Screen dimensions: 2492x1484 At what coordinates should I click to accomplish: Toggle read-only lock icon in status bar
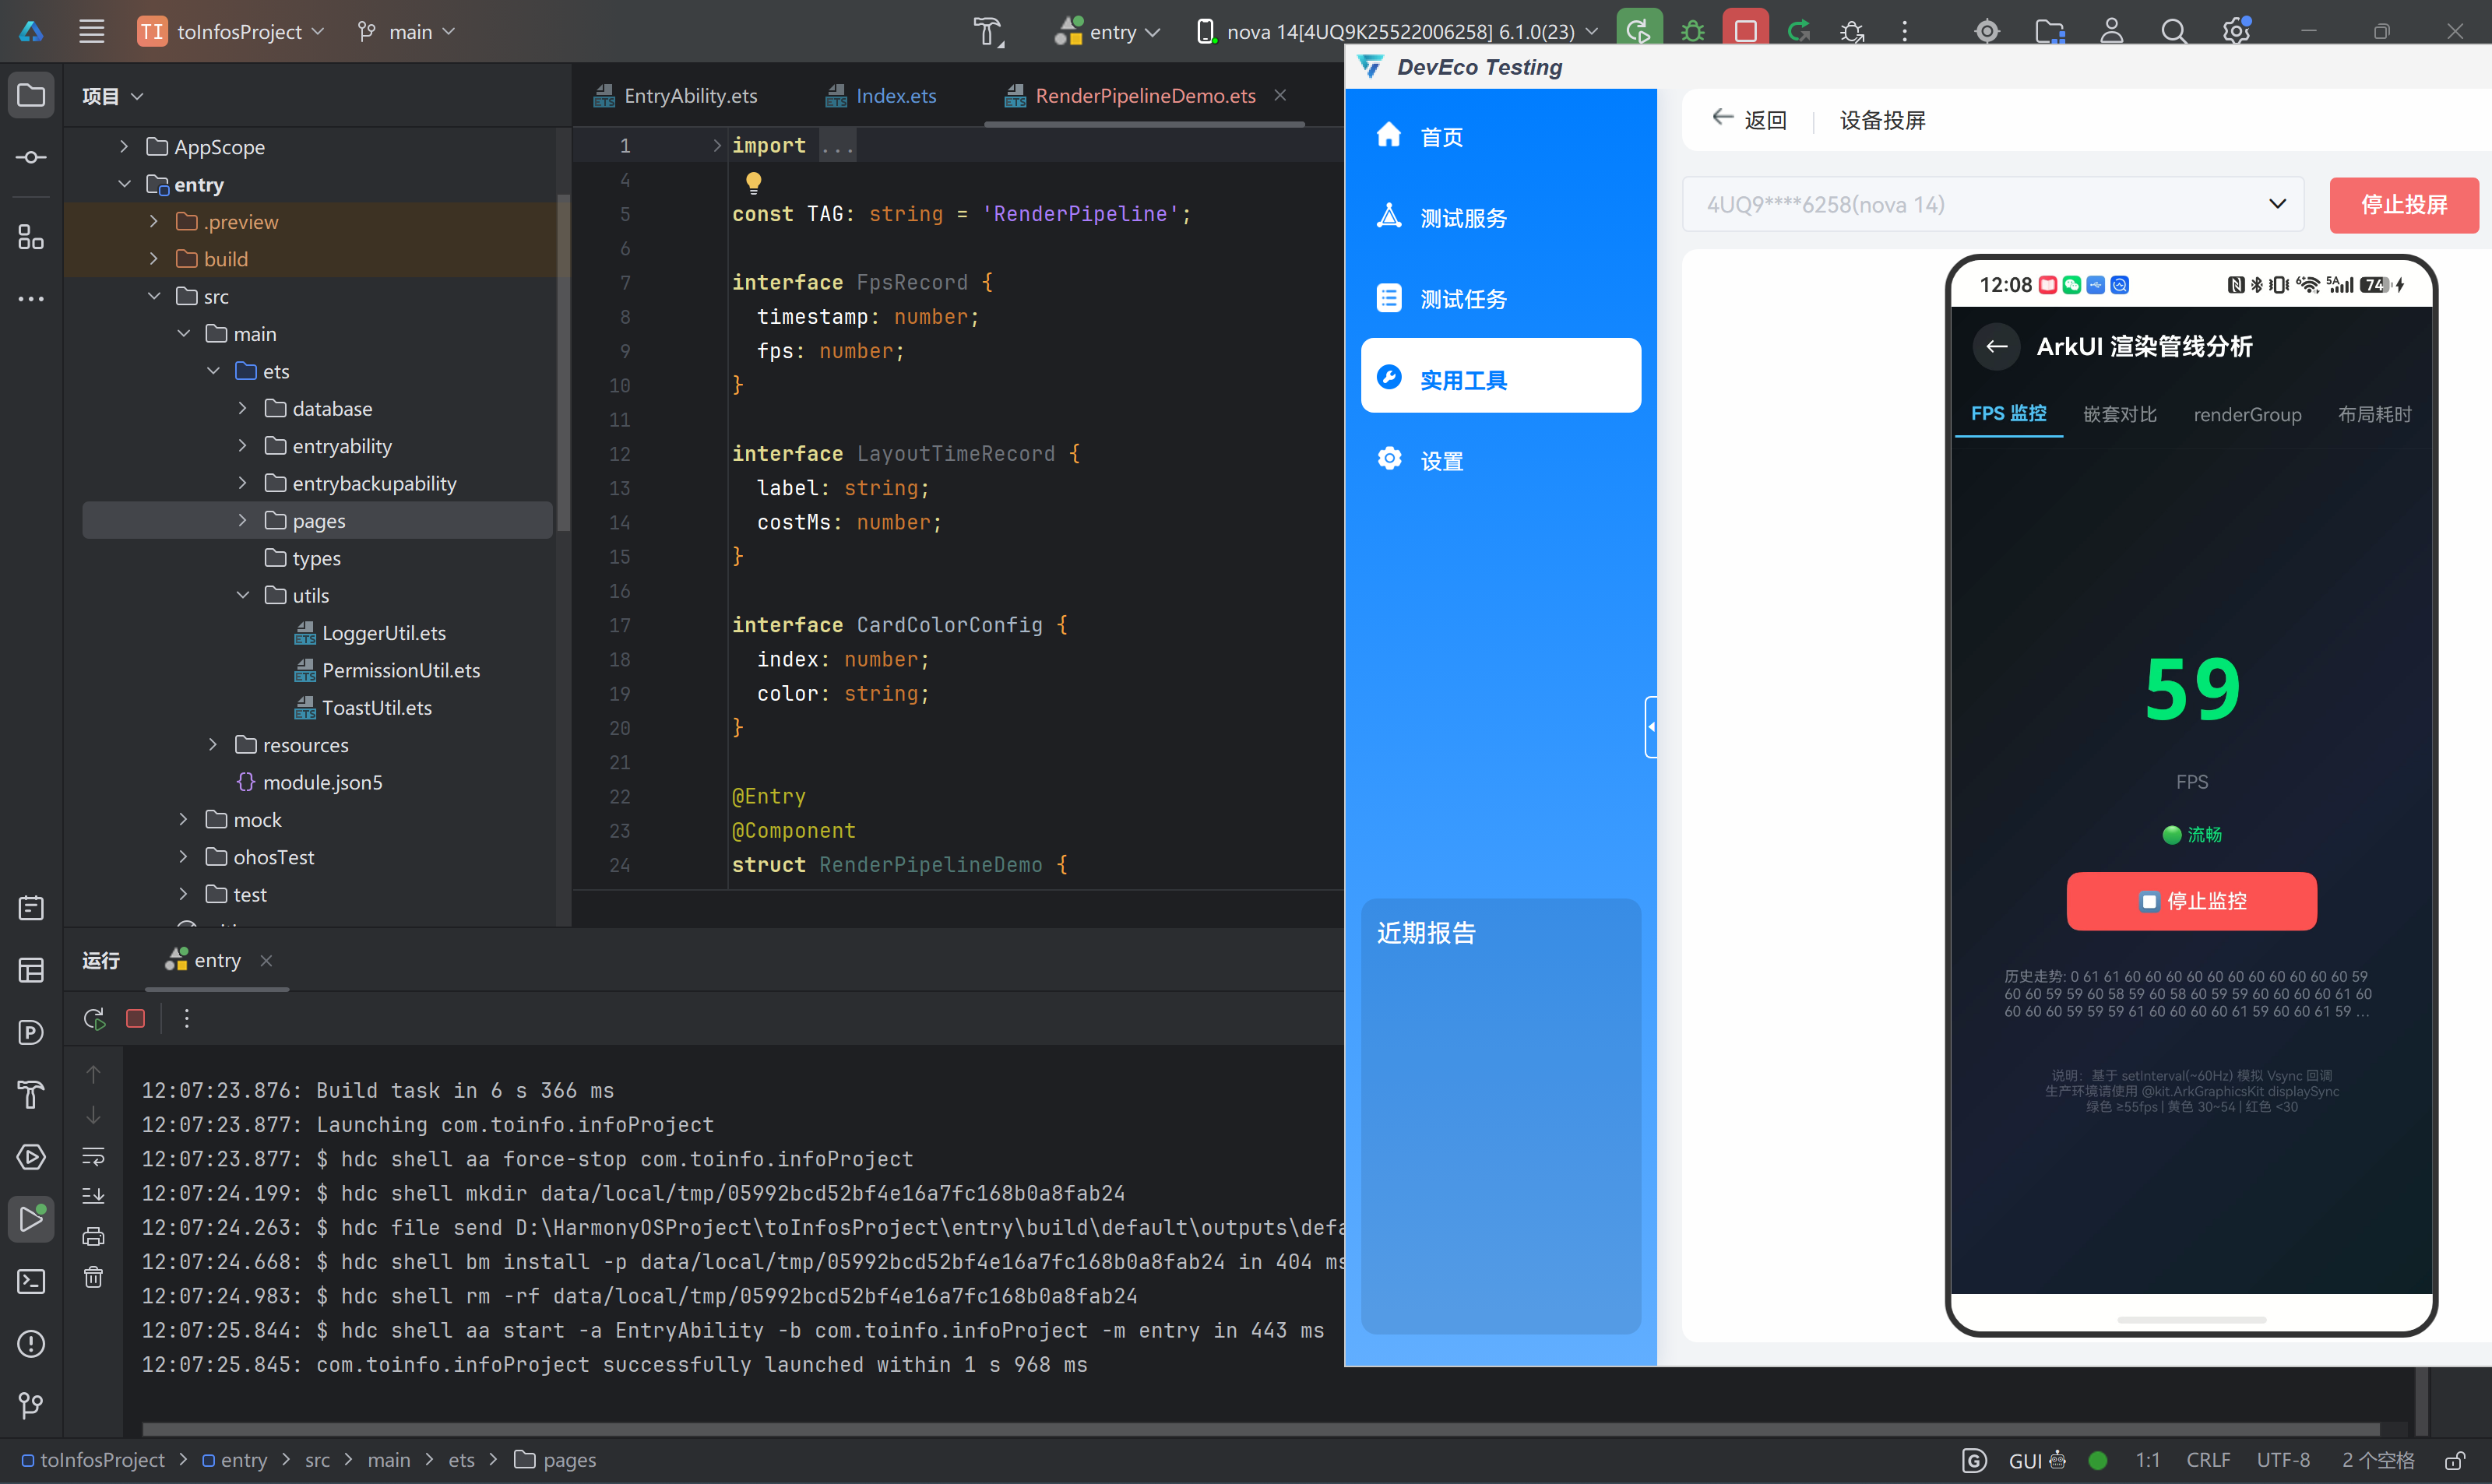[2455, 1460]
